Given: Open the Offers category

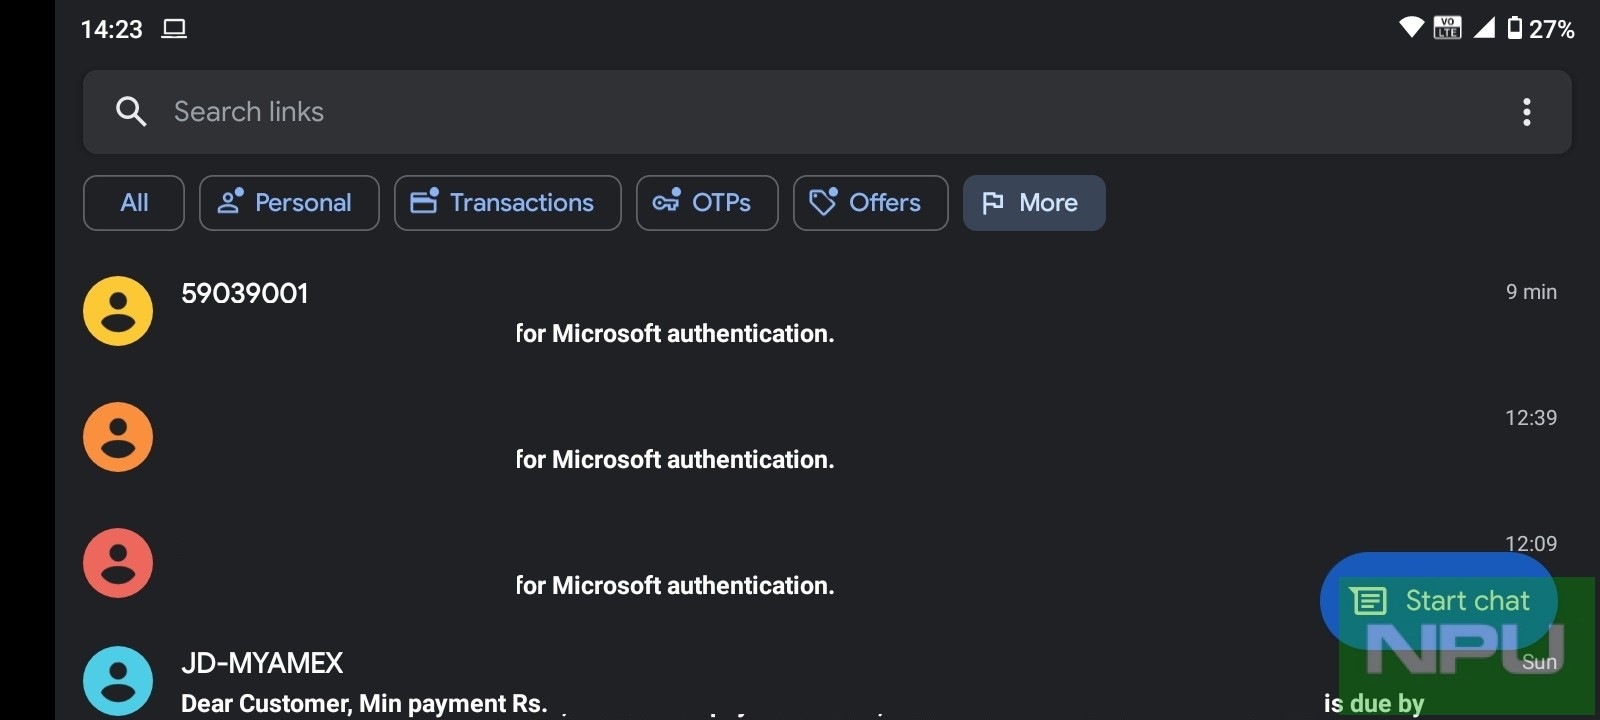Looking at the screenshot, I should (871, 203).
